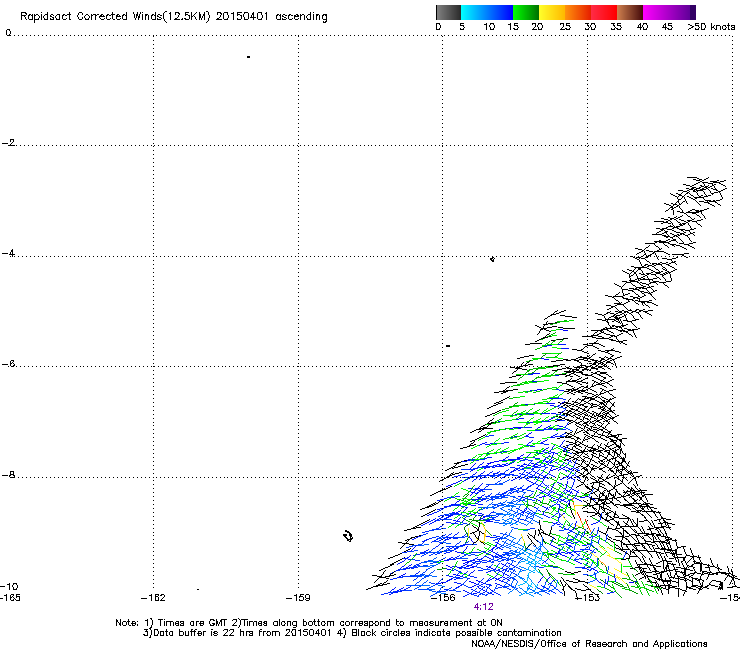Click the magenta-purple 40-50 knots color band
The height and width of the screenshot is (650, 740).
tap(669, 12)
